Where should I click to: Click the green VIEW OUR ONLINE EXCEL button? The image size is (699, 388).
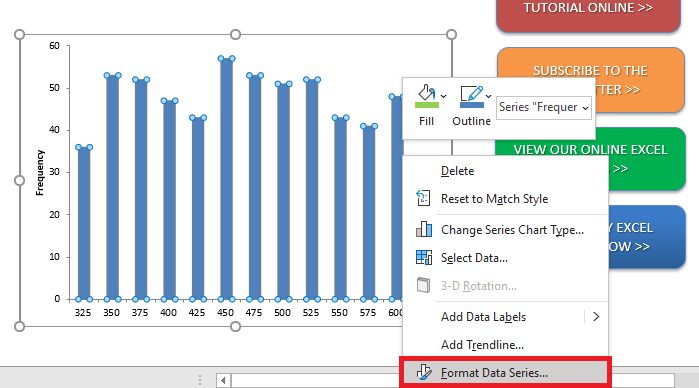(591, 149)
